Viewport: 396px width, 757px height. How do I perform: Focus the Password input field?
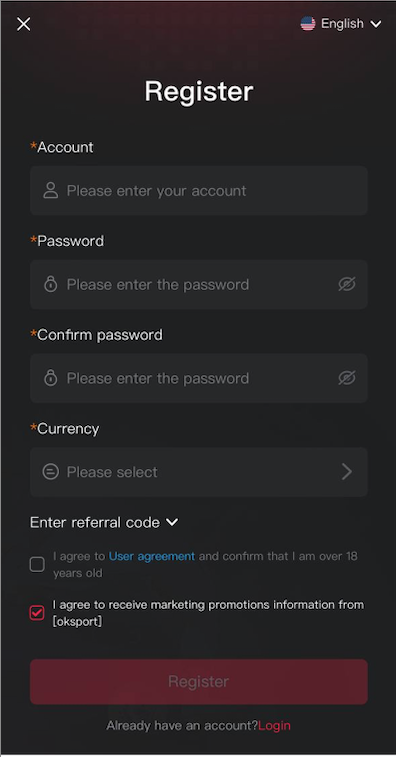click(198, 284)
